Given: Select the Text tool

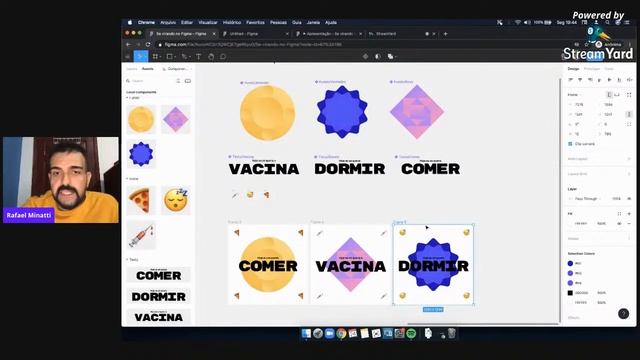Looking at the screenshot, I should click(x=198, y=56).
